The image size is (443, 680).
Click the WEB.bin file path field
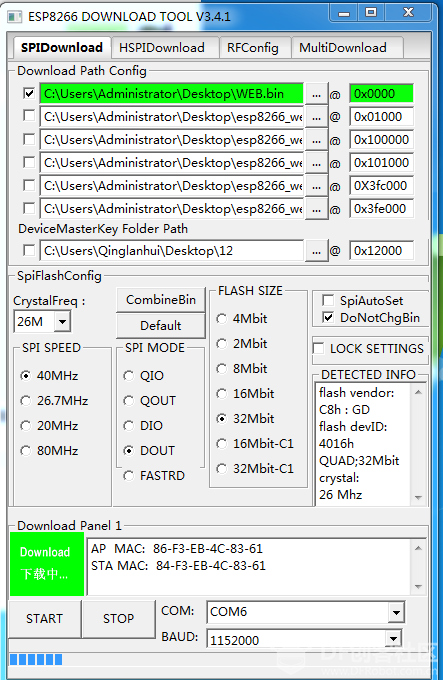click(x=172, y=94)
